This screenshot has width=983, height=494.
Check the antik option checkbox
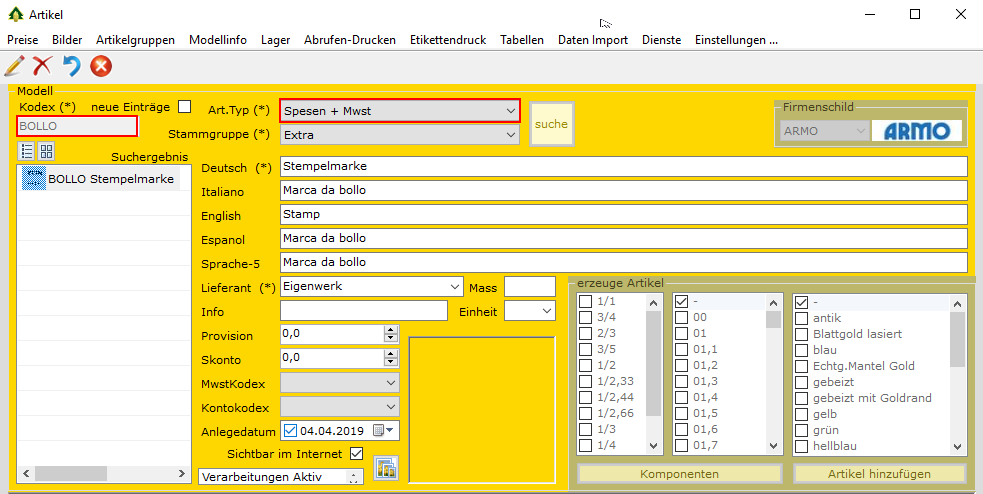point(802,318)
